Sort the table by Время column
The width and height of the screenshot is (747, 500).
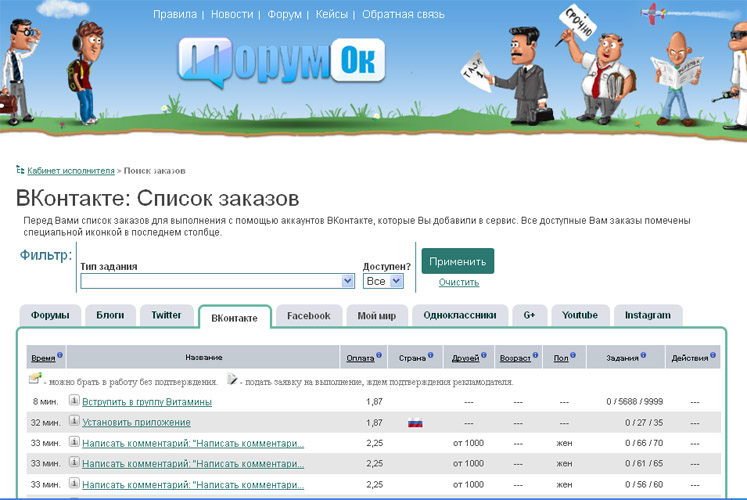[x=43, y=359]
